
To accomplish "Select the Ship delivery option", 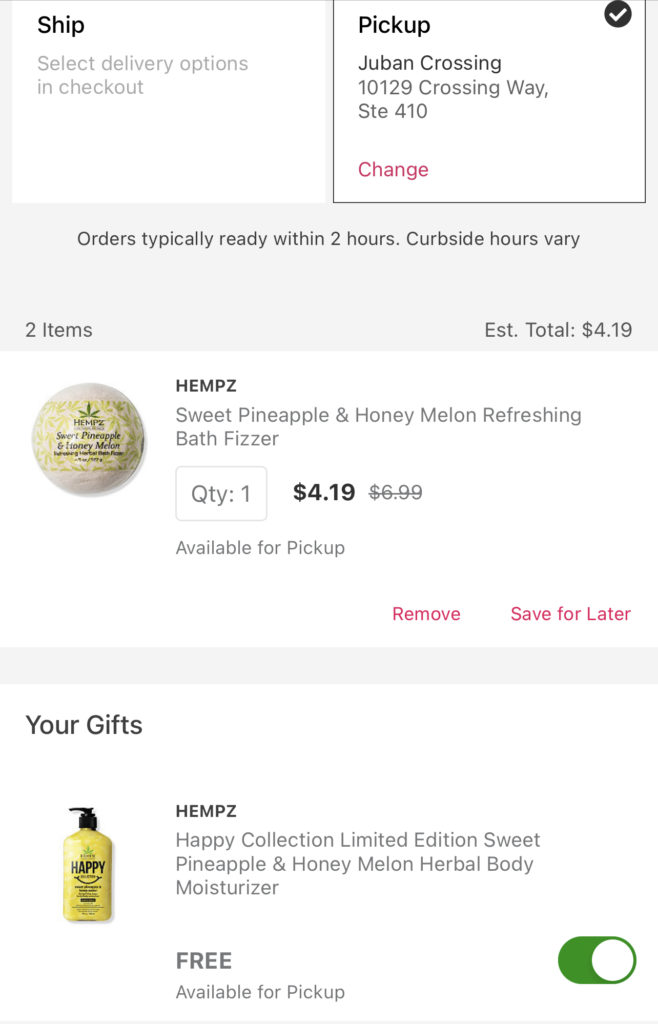I will (x=167, y=100).
